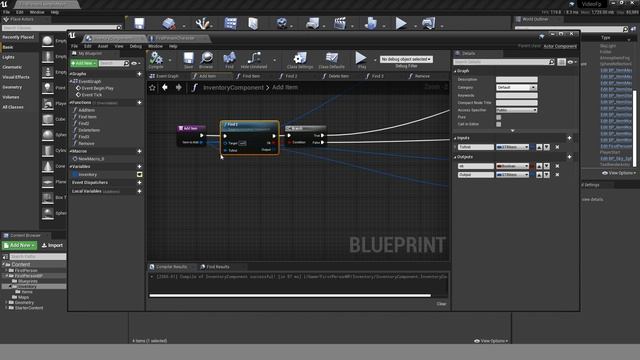Screen dimensions: 640x360
Task: Toggle the Details property matrix button
Action: [561, 62]
